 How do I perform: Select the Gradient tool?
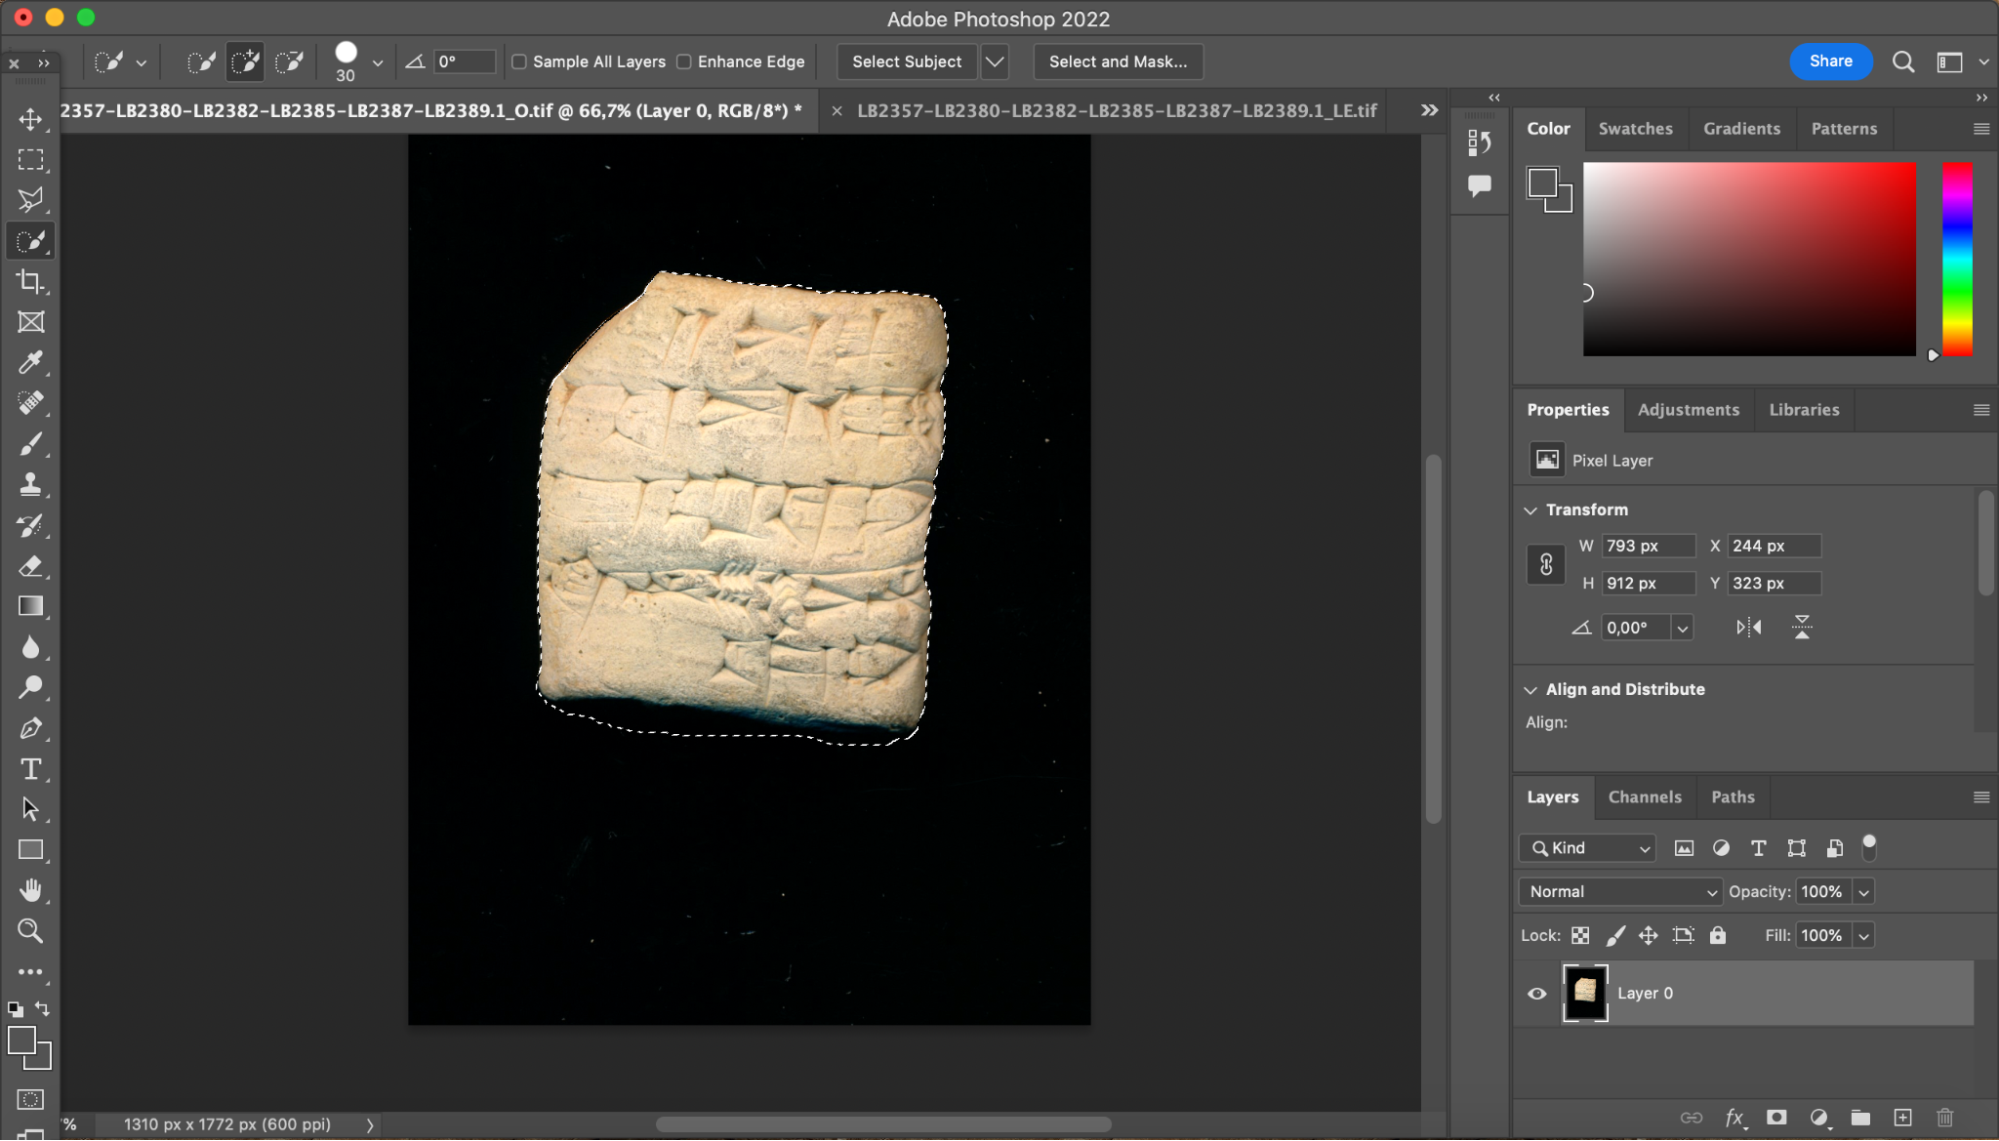[31, 607]
